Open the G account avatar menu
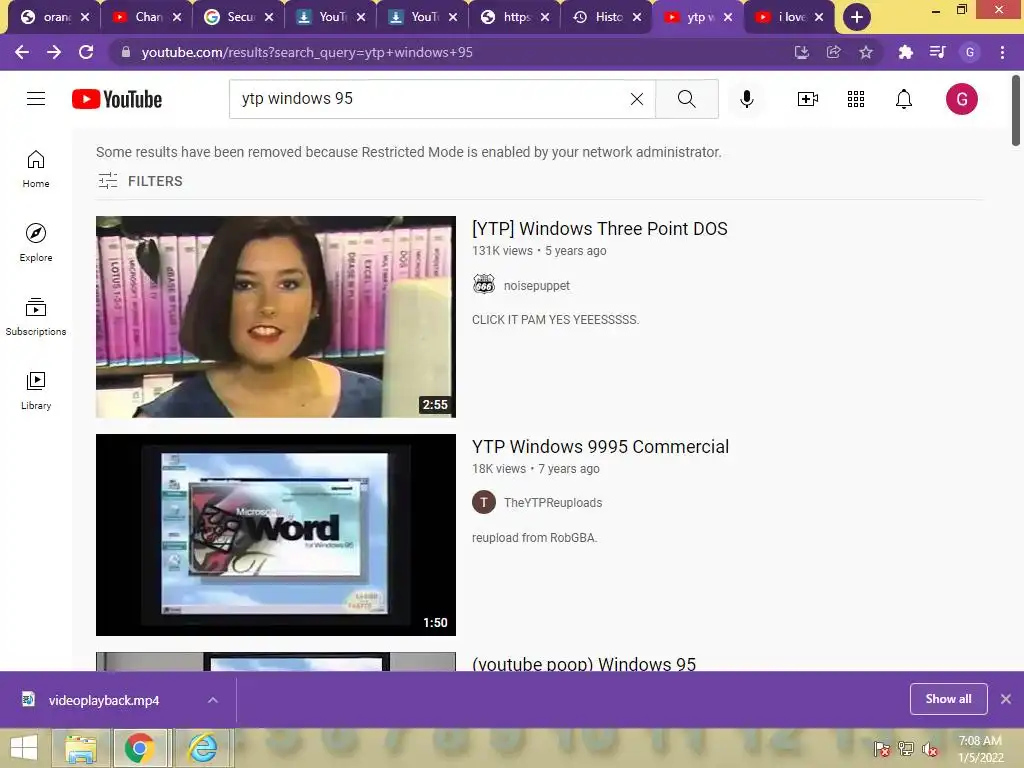Screen dimensions: 1024x768 click(x=961, y=99)
